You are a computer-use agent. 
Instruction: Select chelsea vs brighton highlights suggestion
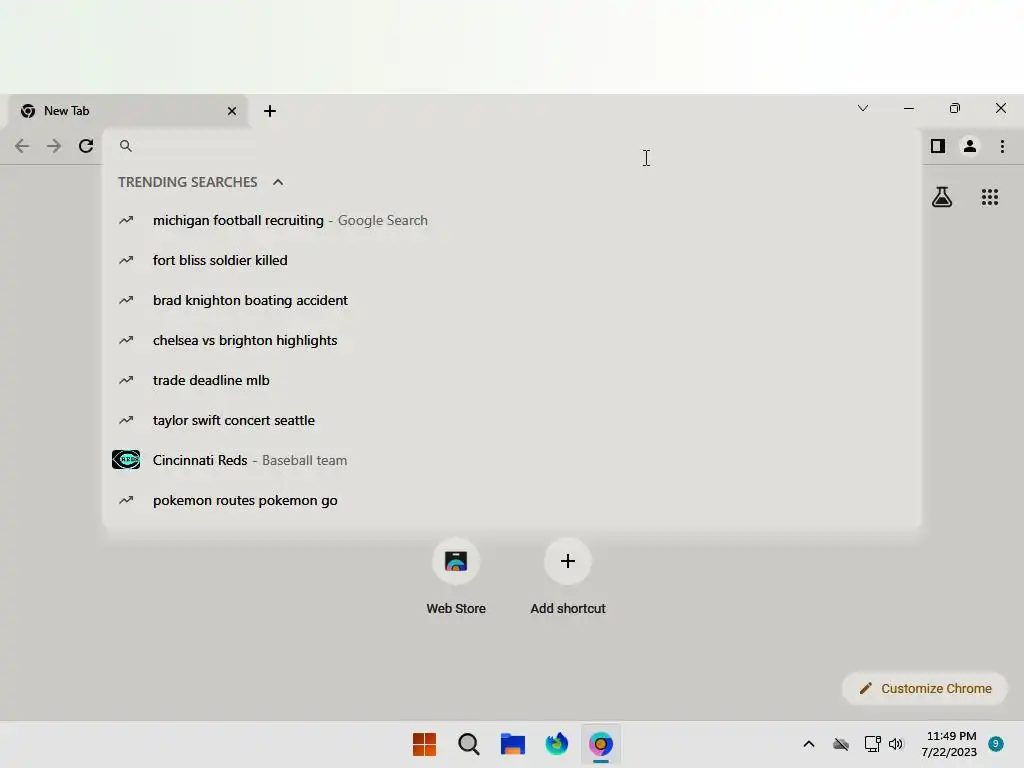pos(511,340)
